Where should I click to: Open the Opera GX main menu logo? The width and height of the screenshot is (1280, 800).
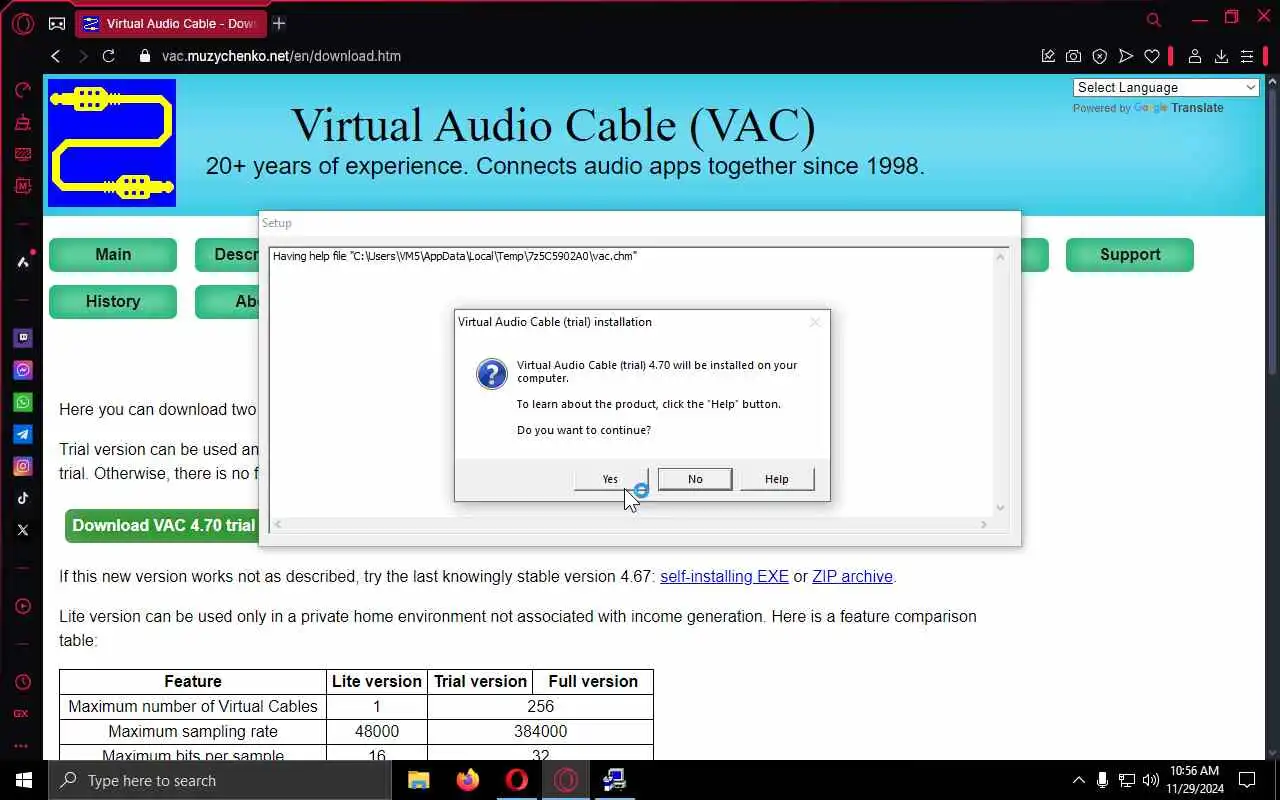click(22, 23)
